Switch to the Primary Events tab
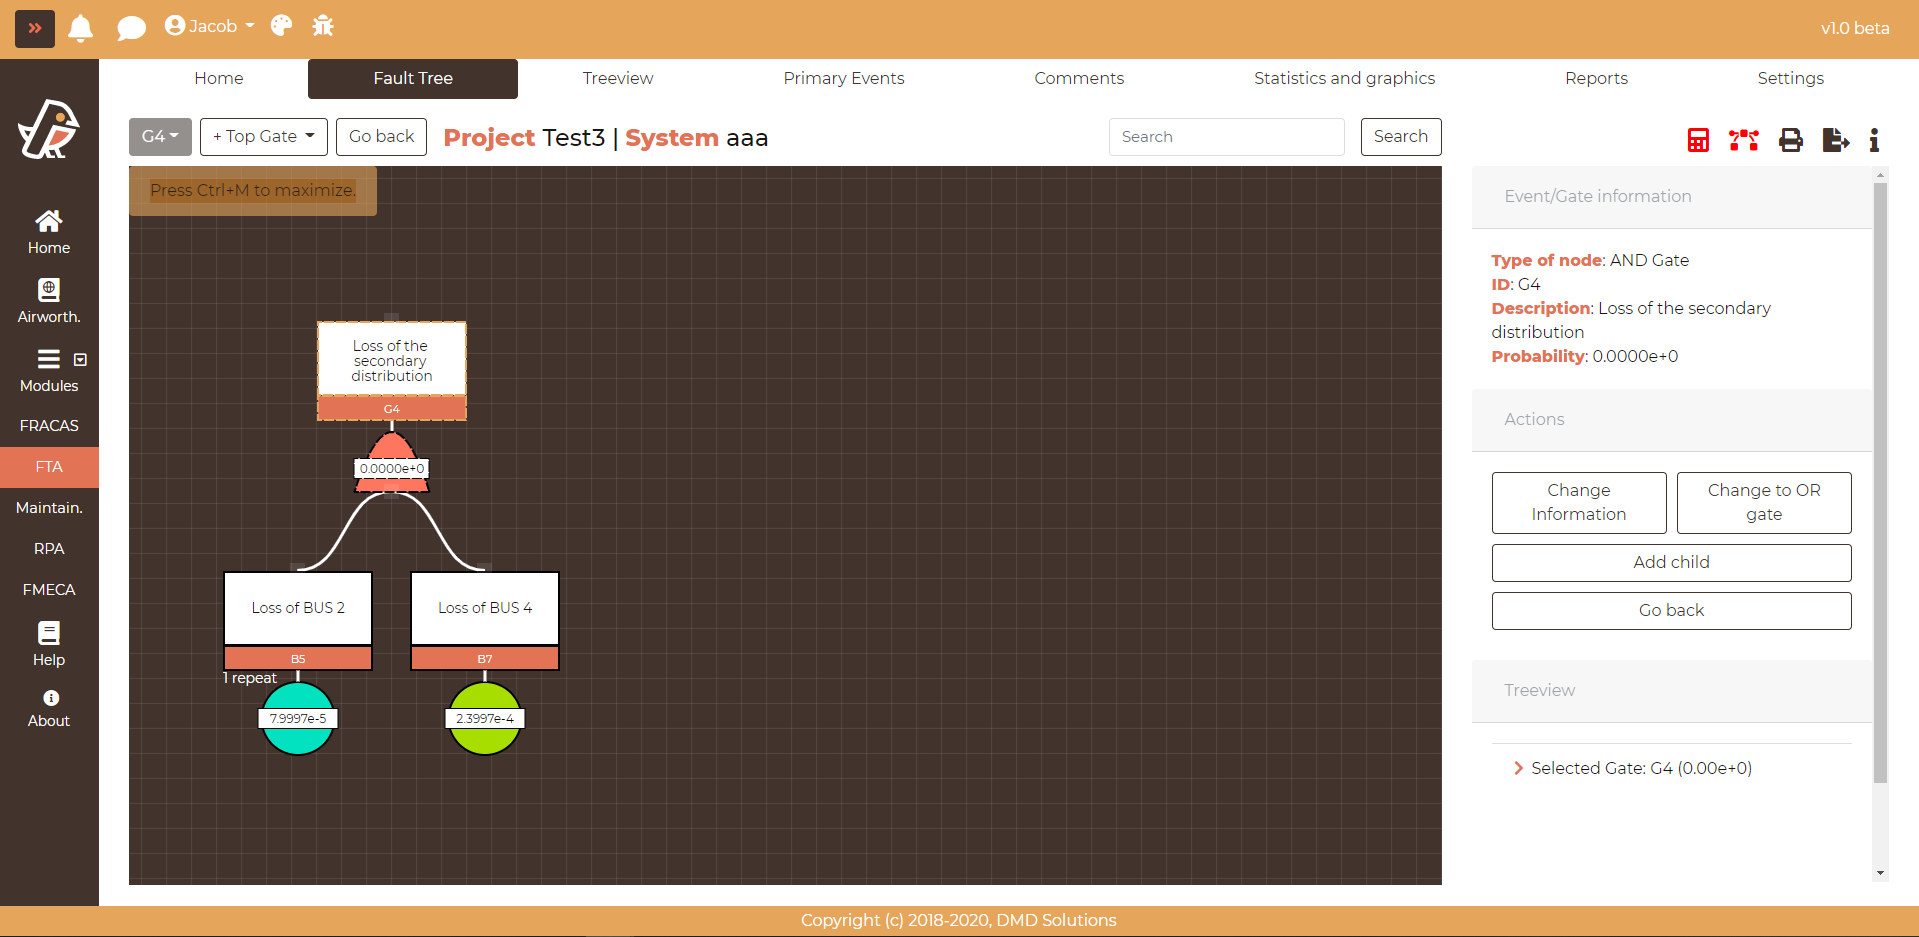Viewport: 1919px width, 937px height. click(x=843, y=78)
